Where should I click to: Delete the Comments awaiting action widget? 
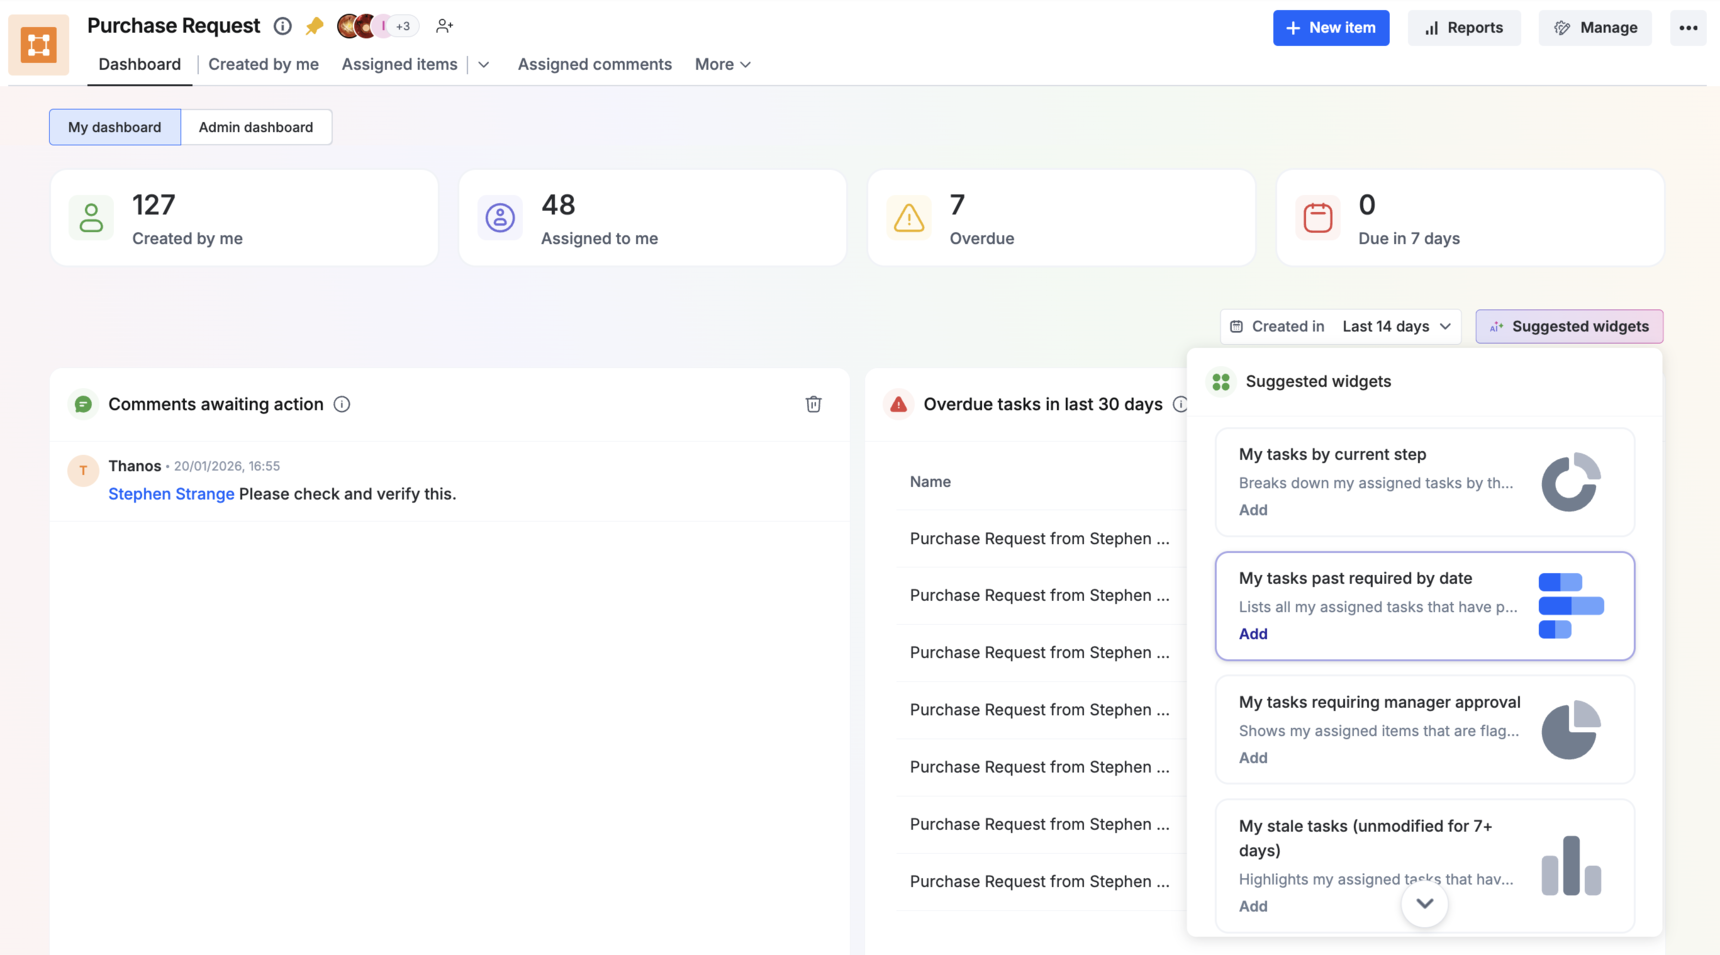tap(813, 404)
